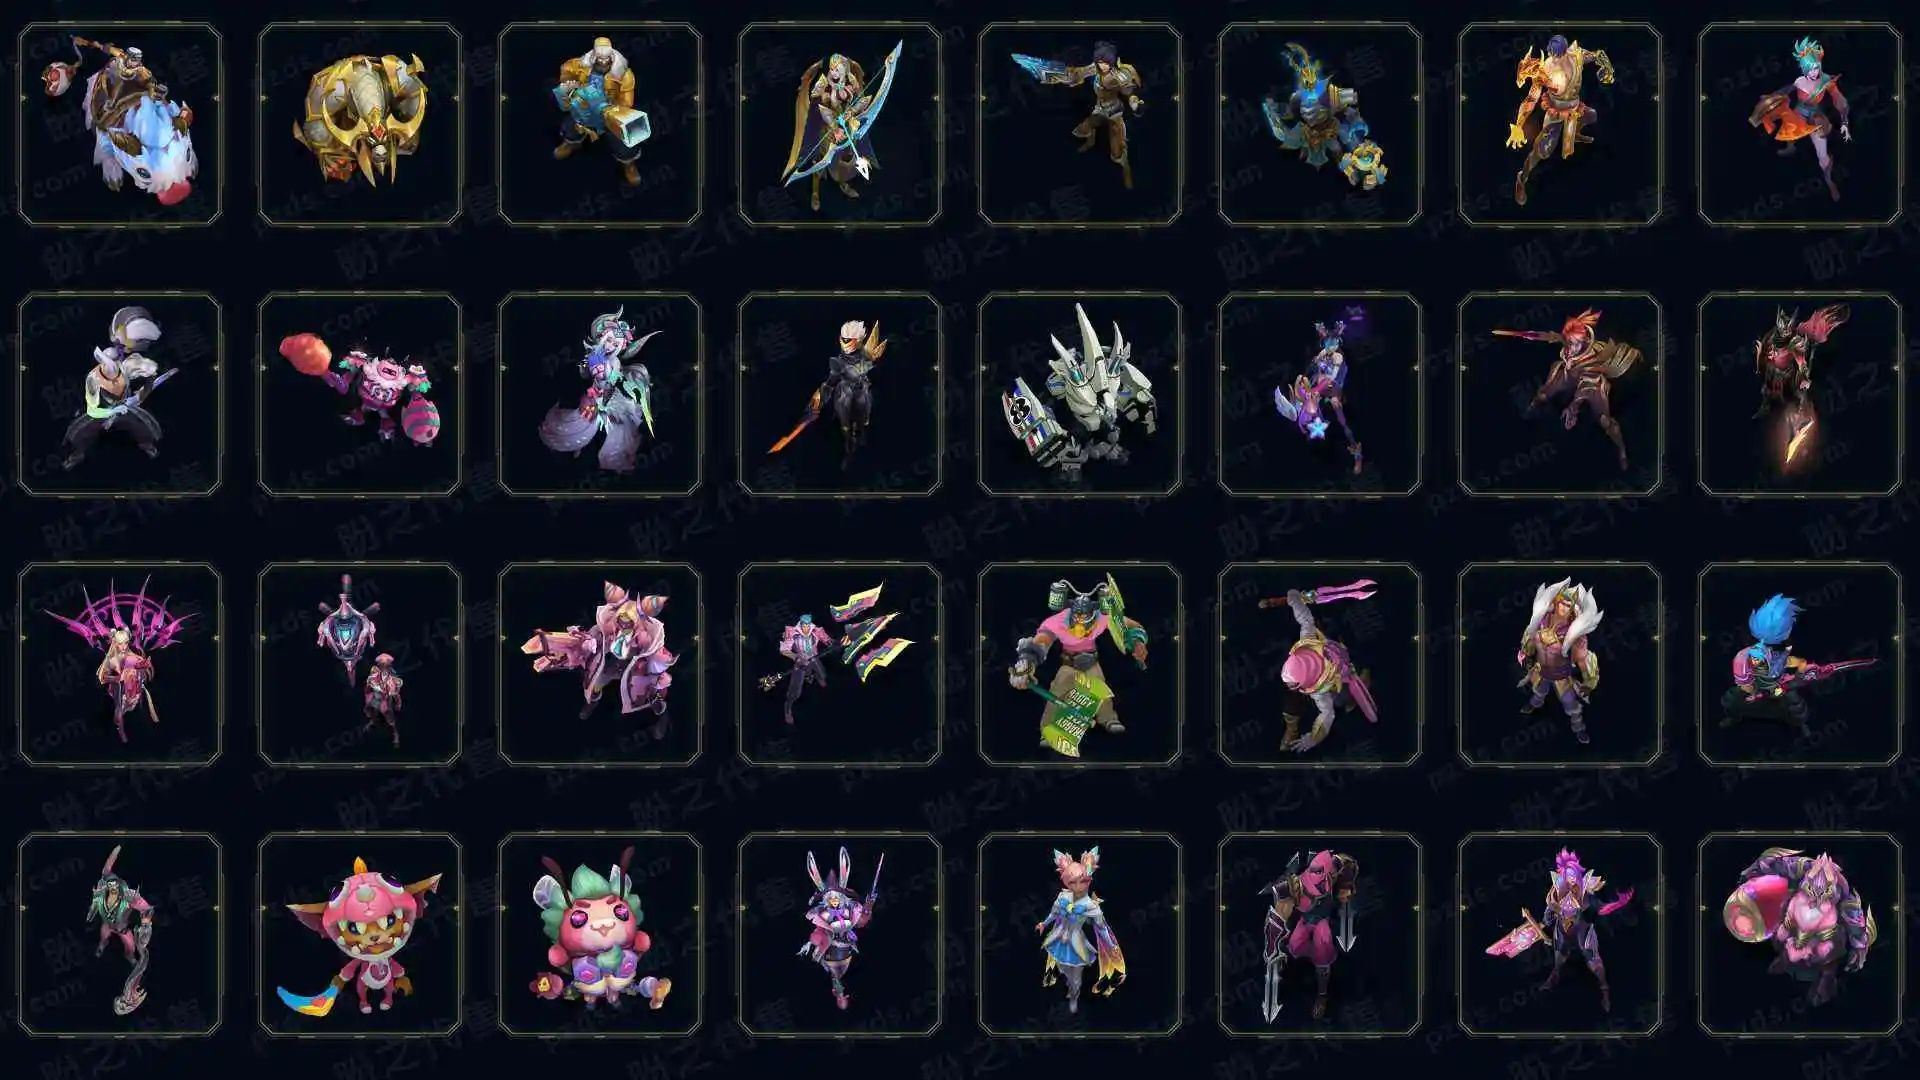
Task: Select the bearded man holding square cannon
Action: (x=600, y=124)
